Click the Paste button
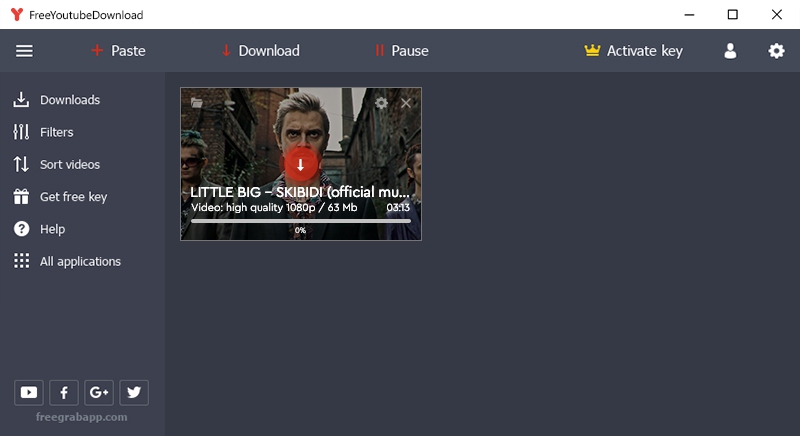This screenshot has height=436, width=800. 118,50
